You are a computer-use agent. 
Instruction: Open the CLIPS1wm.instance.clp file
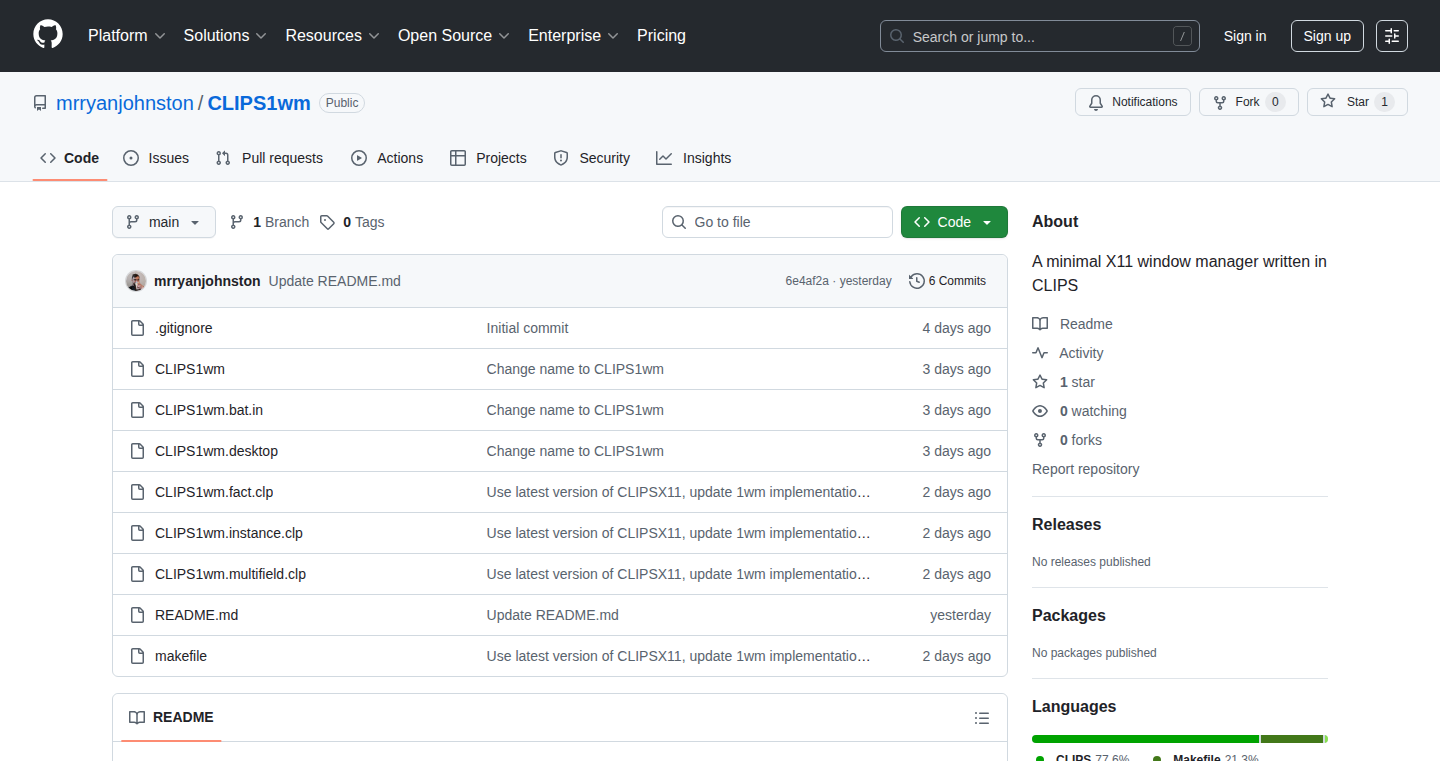229,533
